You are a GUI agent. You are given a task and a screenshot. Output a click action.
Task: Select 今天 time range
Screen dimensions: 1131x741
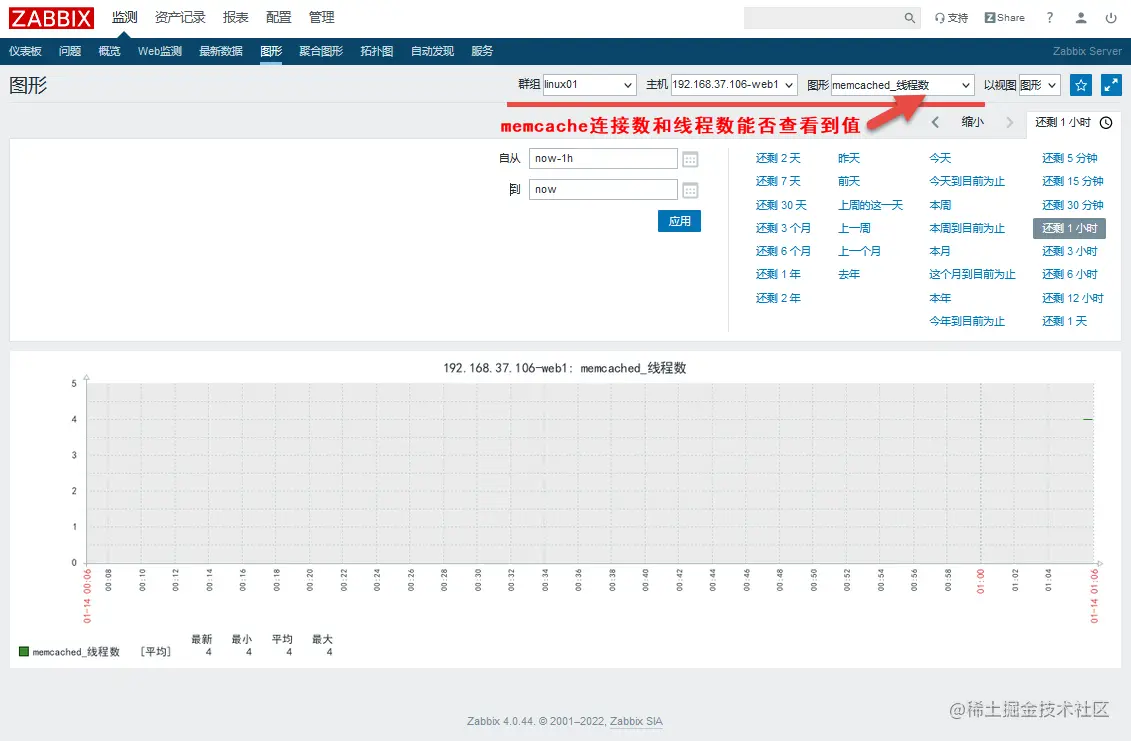(x=940, y=158)
